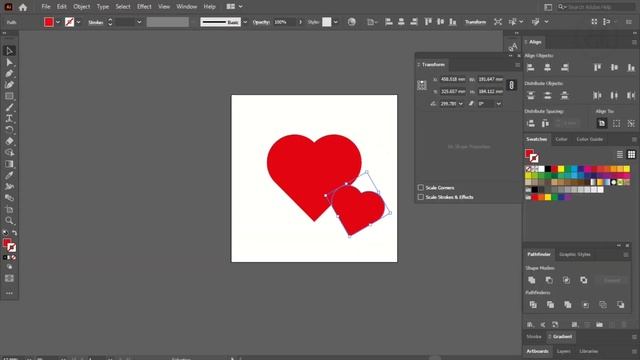The width and height of the screenshot is (640, 360).
Task: Select the Eraser tool
Action: click(x=9, y=141)
